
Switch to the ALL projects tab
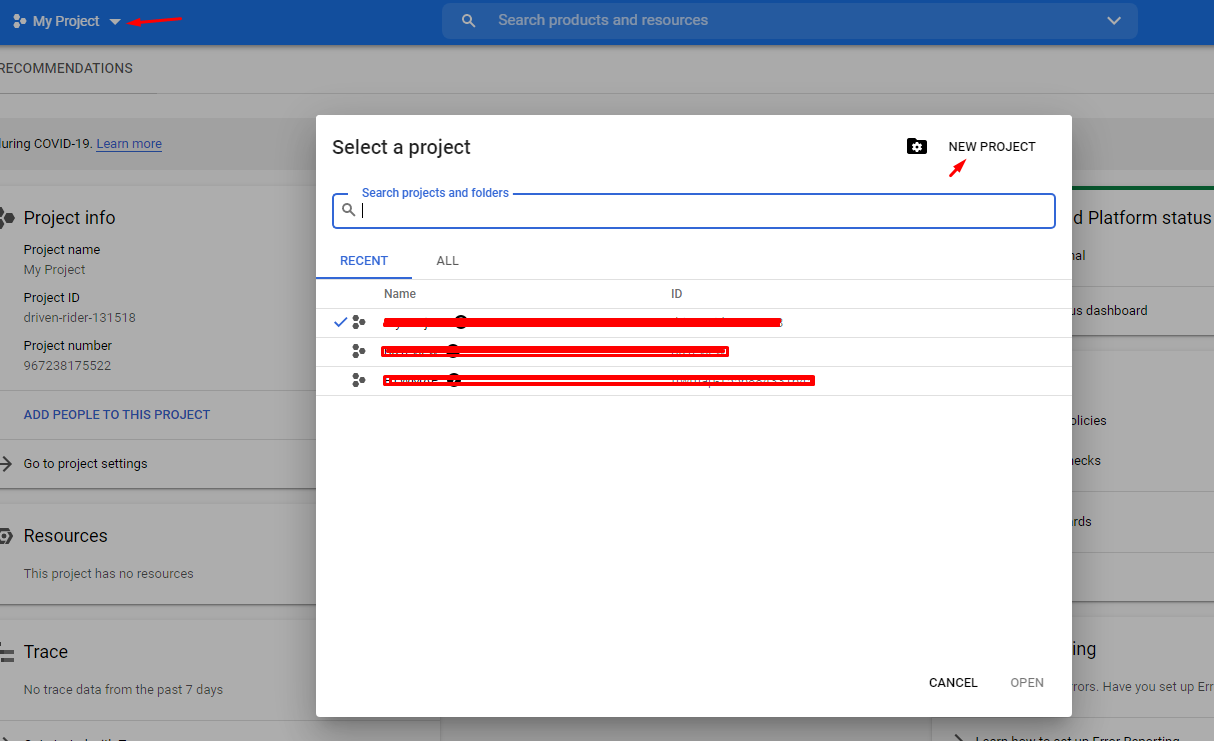447,260
